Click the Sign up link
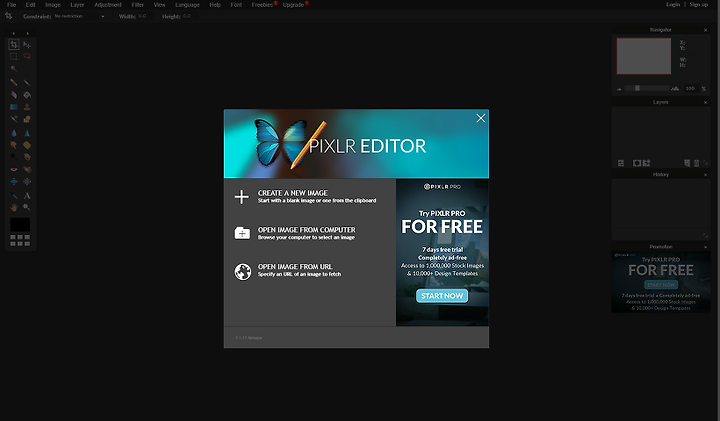720x421 pixels. 698,4
